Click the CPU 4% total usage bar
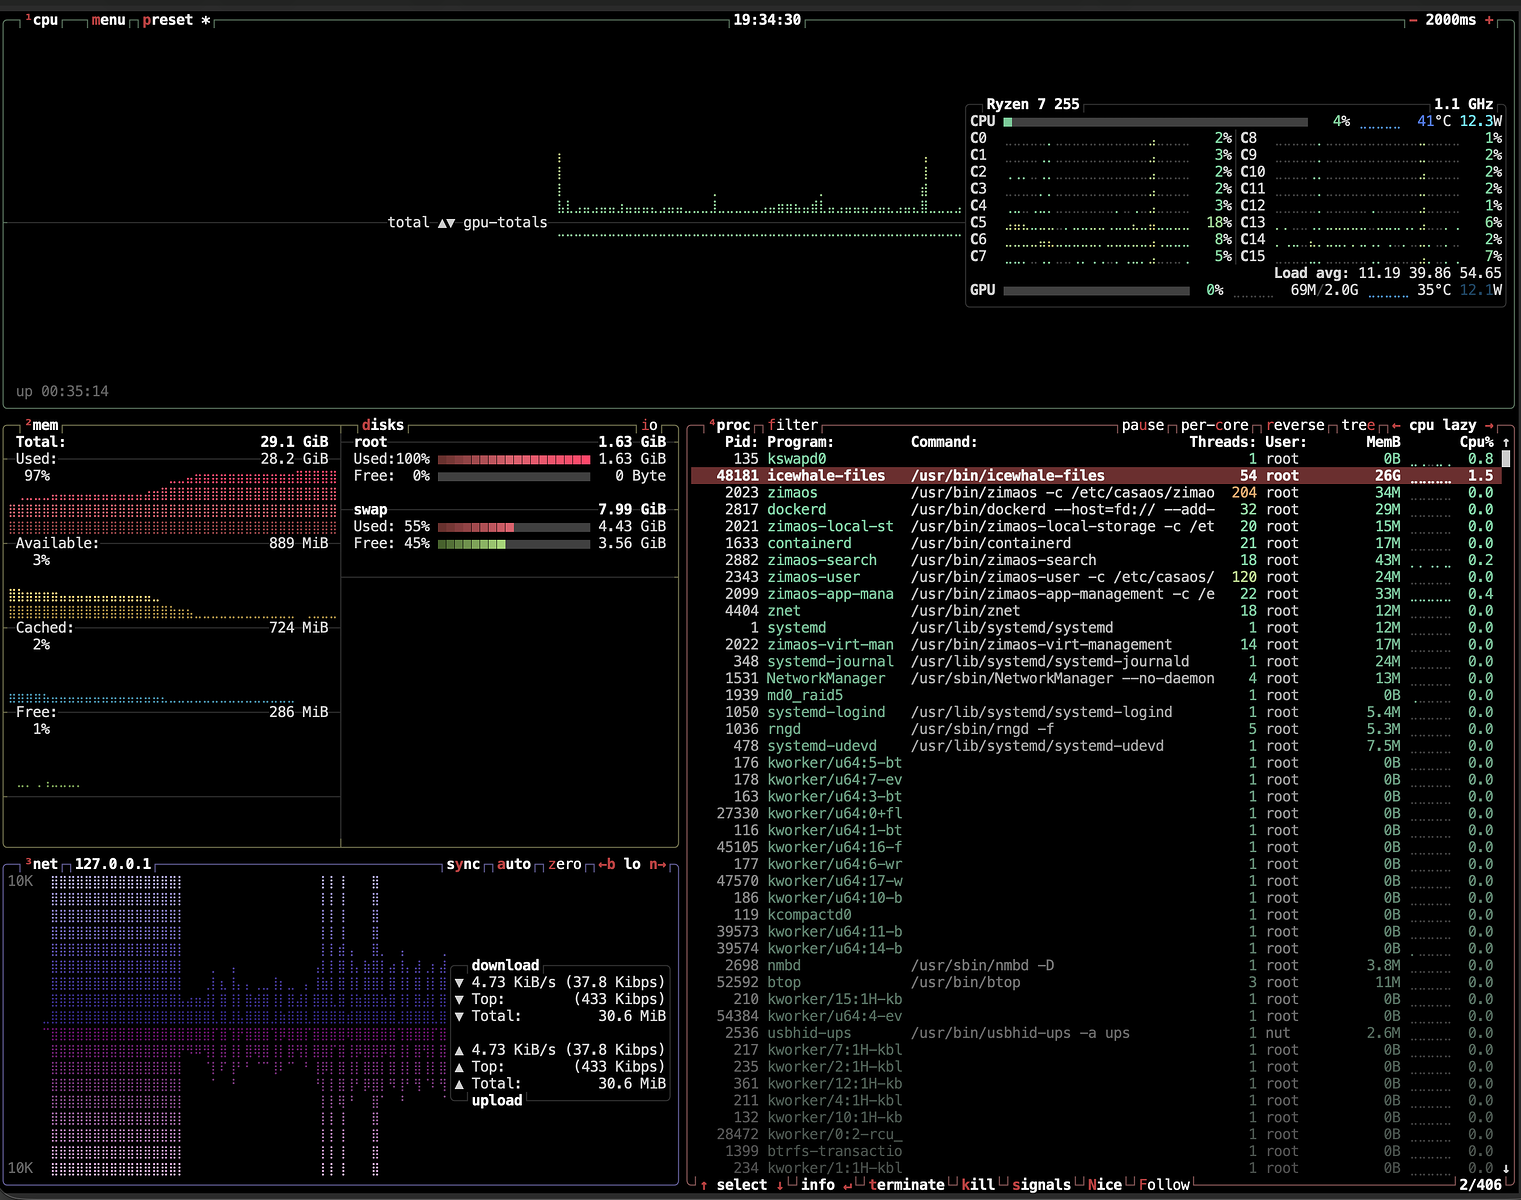Screen dimensions: 1521x1200 point(1155,122)
